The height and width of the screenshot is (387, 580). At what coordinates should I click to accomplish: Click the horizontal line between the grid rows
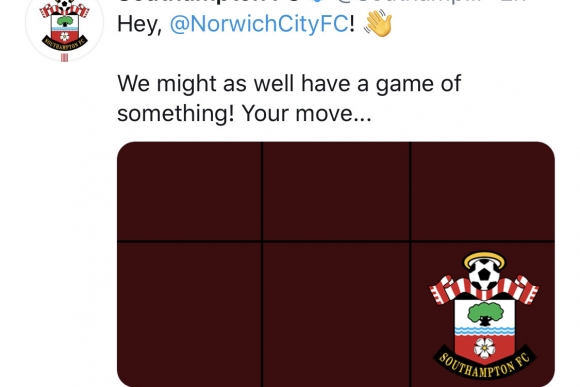tap(336, 242)
